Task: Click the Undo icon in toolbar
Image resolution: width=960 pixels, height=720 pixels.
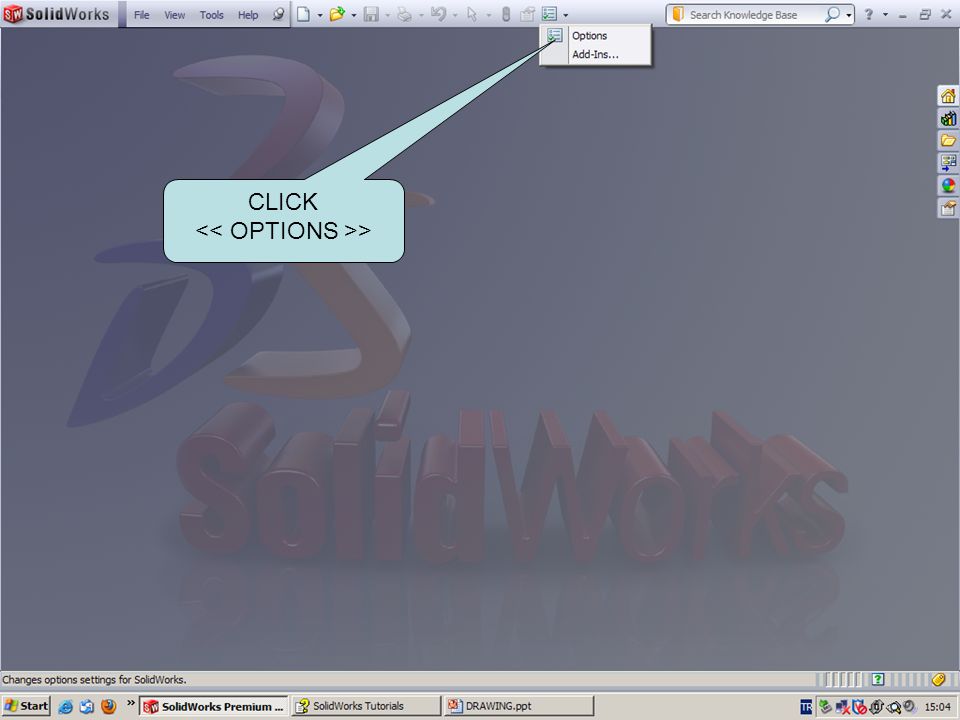Action: tap(438, 14)
